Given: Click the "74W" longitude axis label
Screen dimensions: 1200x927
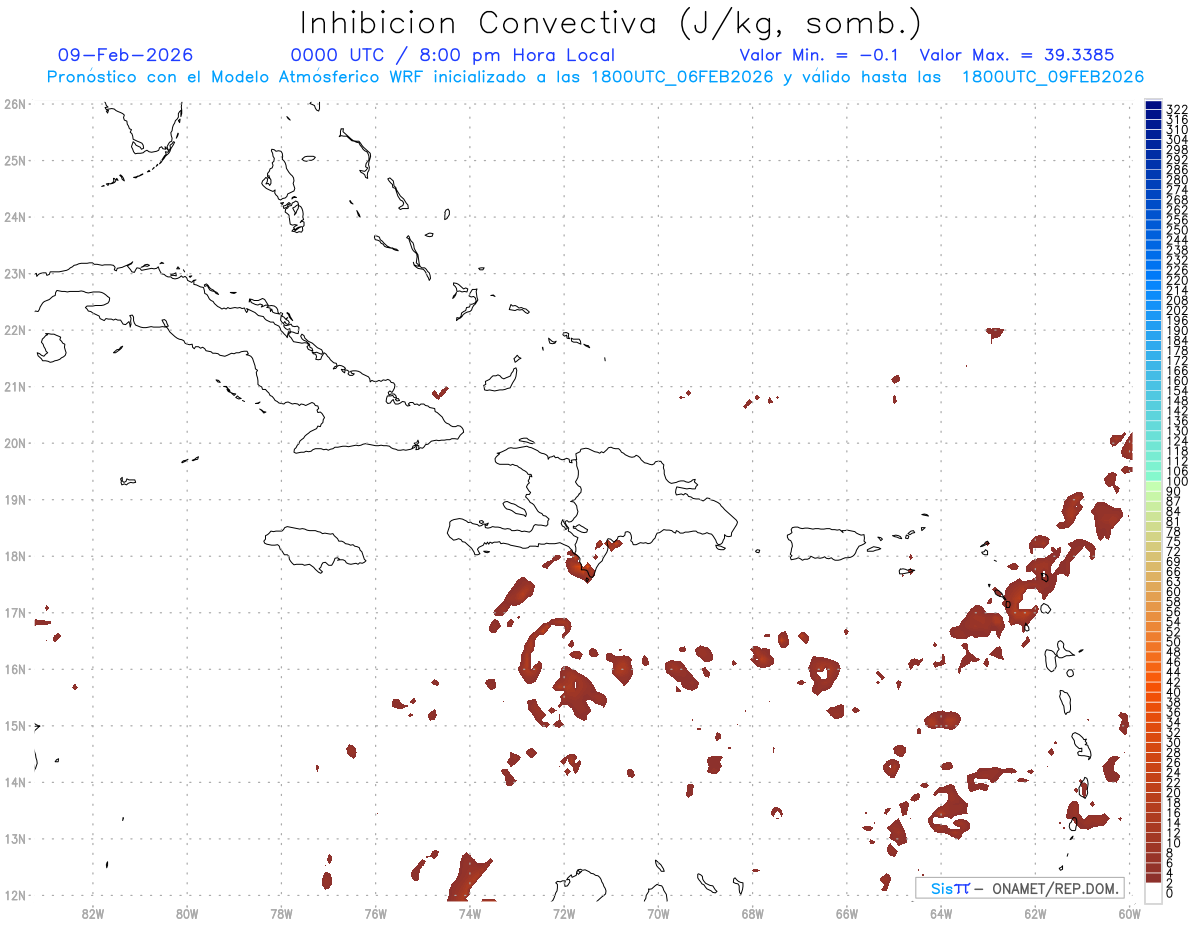Looking at the screenshot, I should click(470, 912).
